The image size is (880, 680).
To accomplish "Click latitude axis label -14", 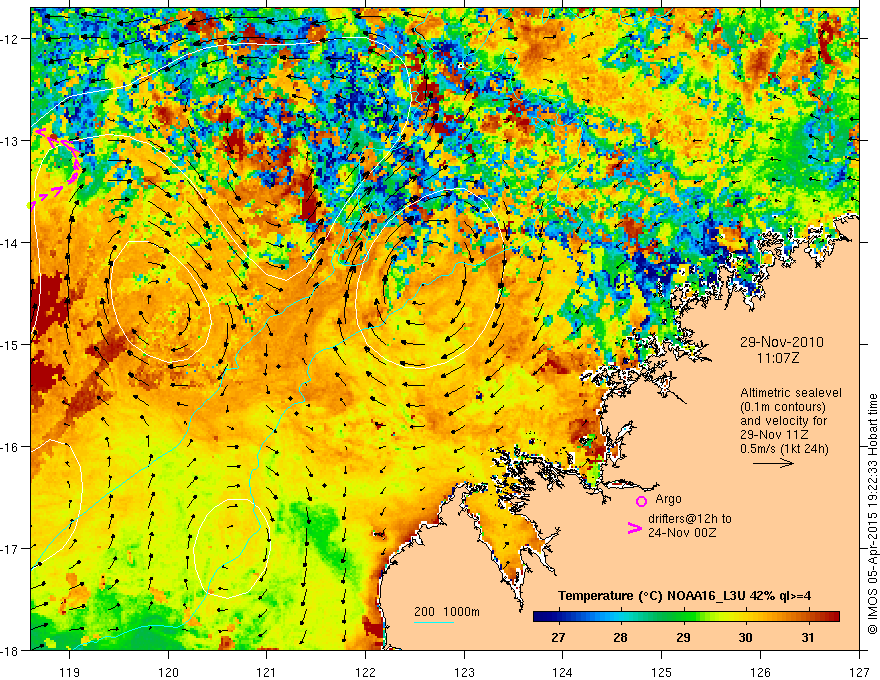I will [11, 243].
